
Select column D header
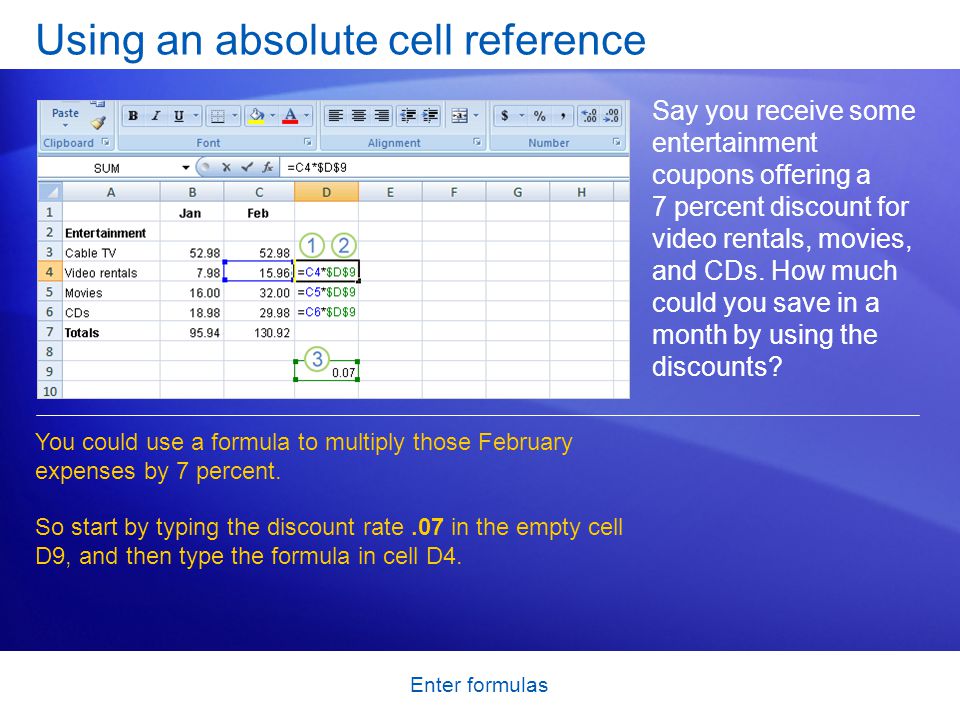click(326, 192)
